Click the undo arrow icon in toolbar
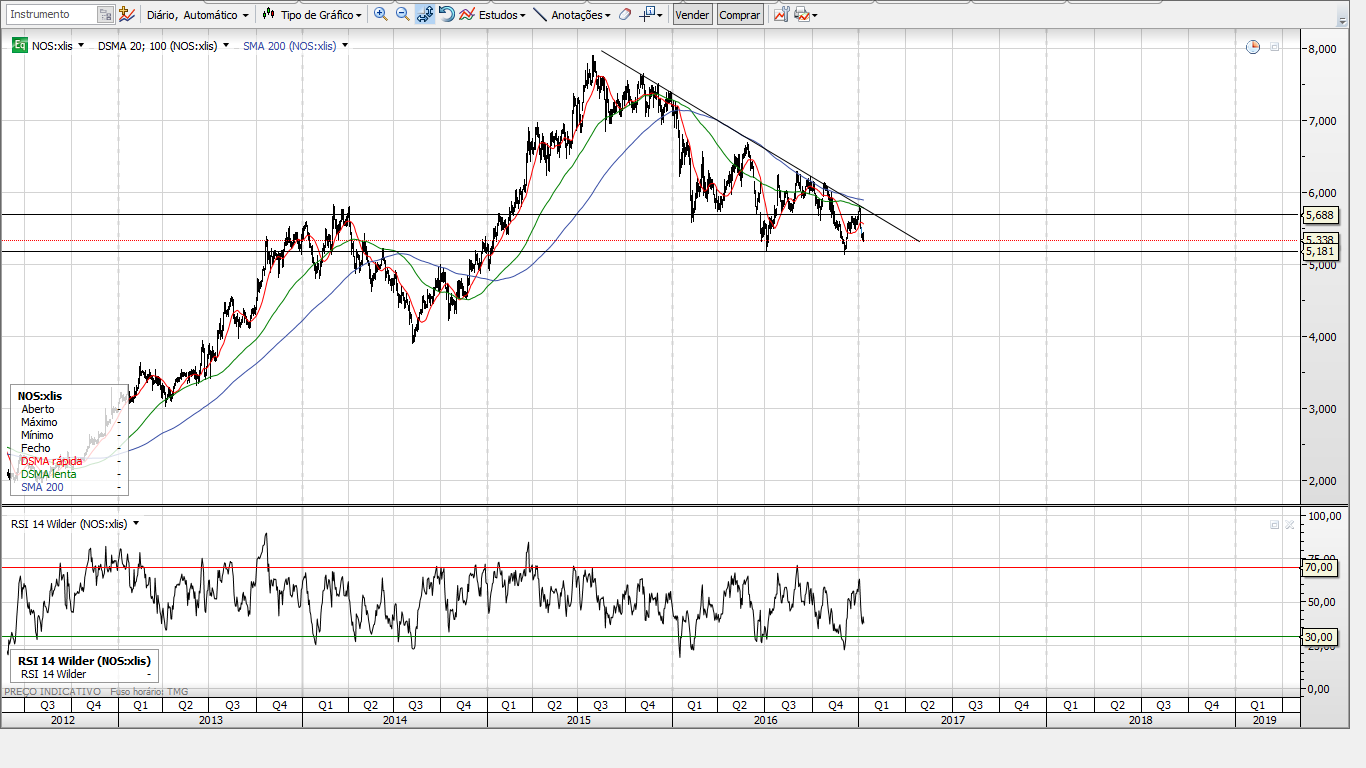Viewport: 1366px width, 768px height. click(x=446, y=15)
